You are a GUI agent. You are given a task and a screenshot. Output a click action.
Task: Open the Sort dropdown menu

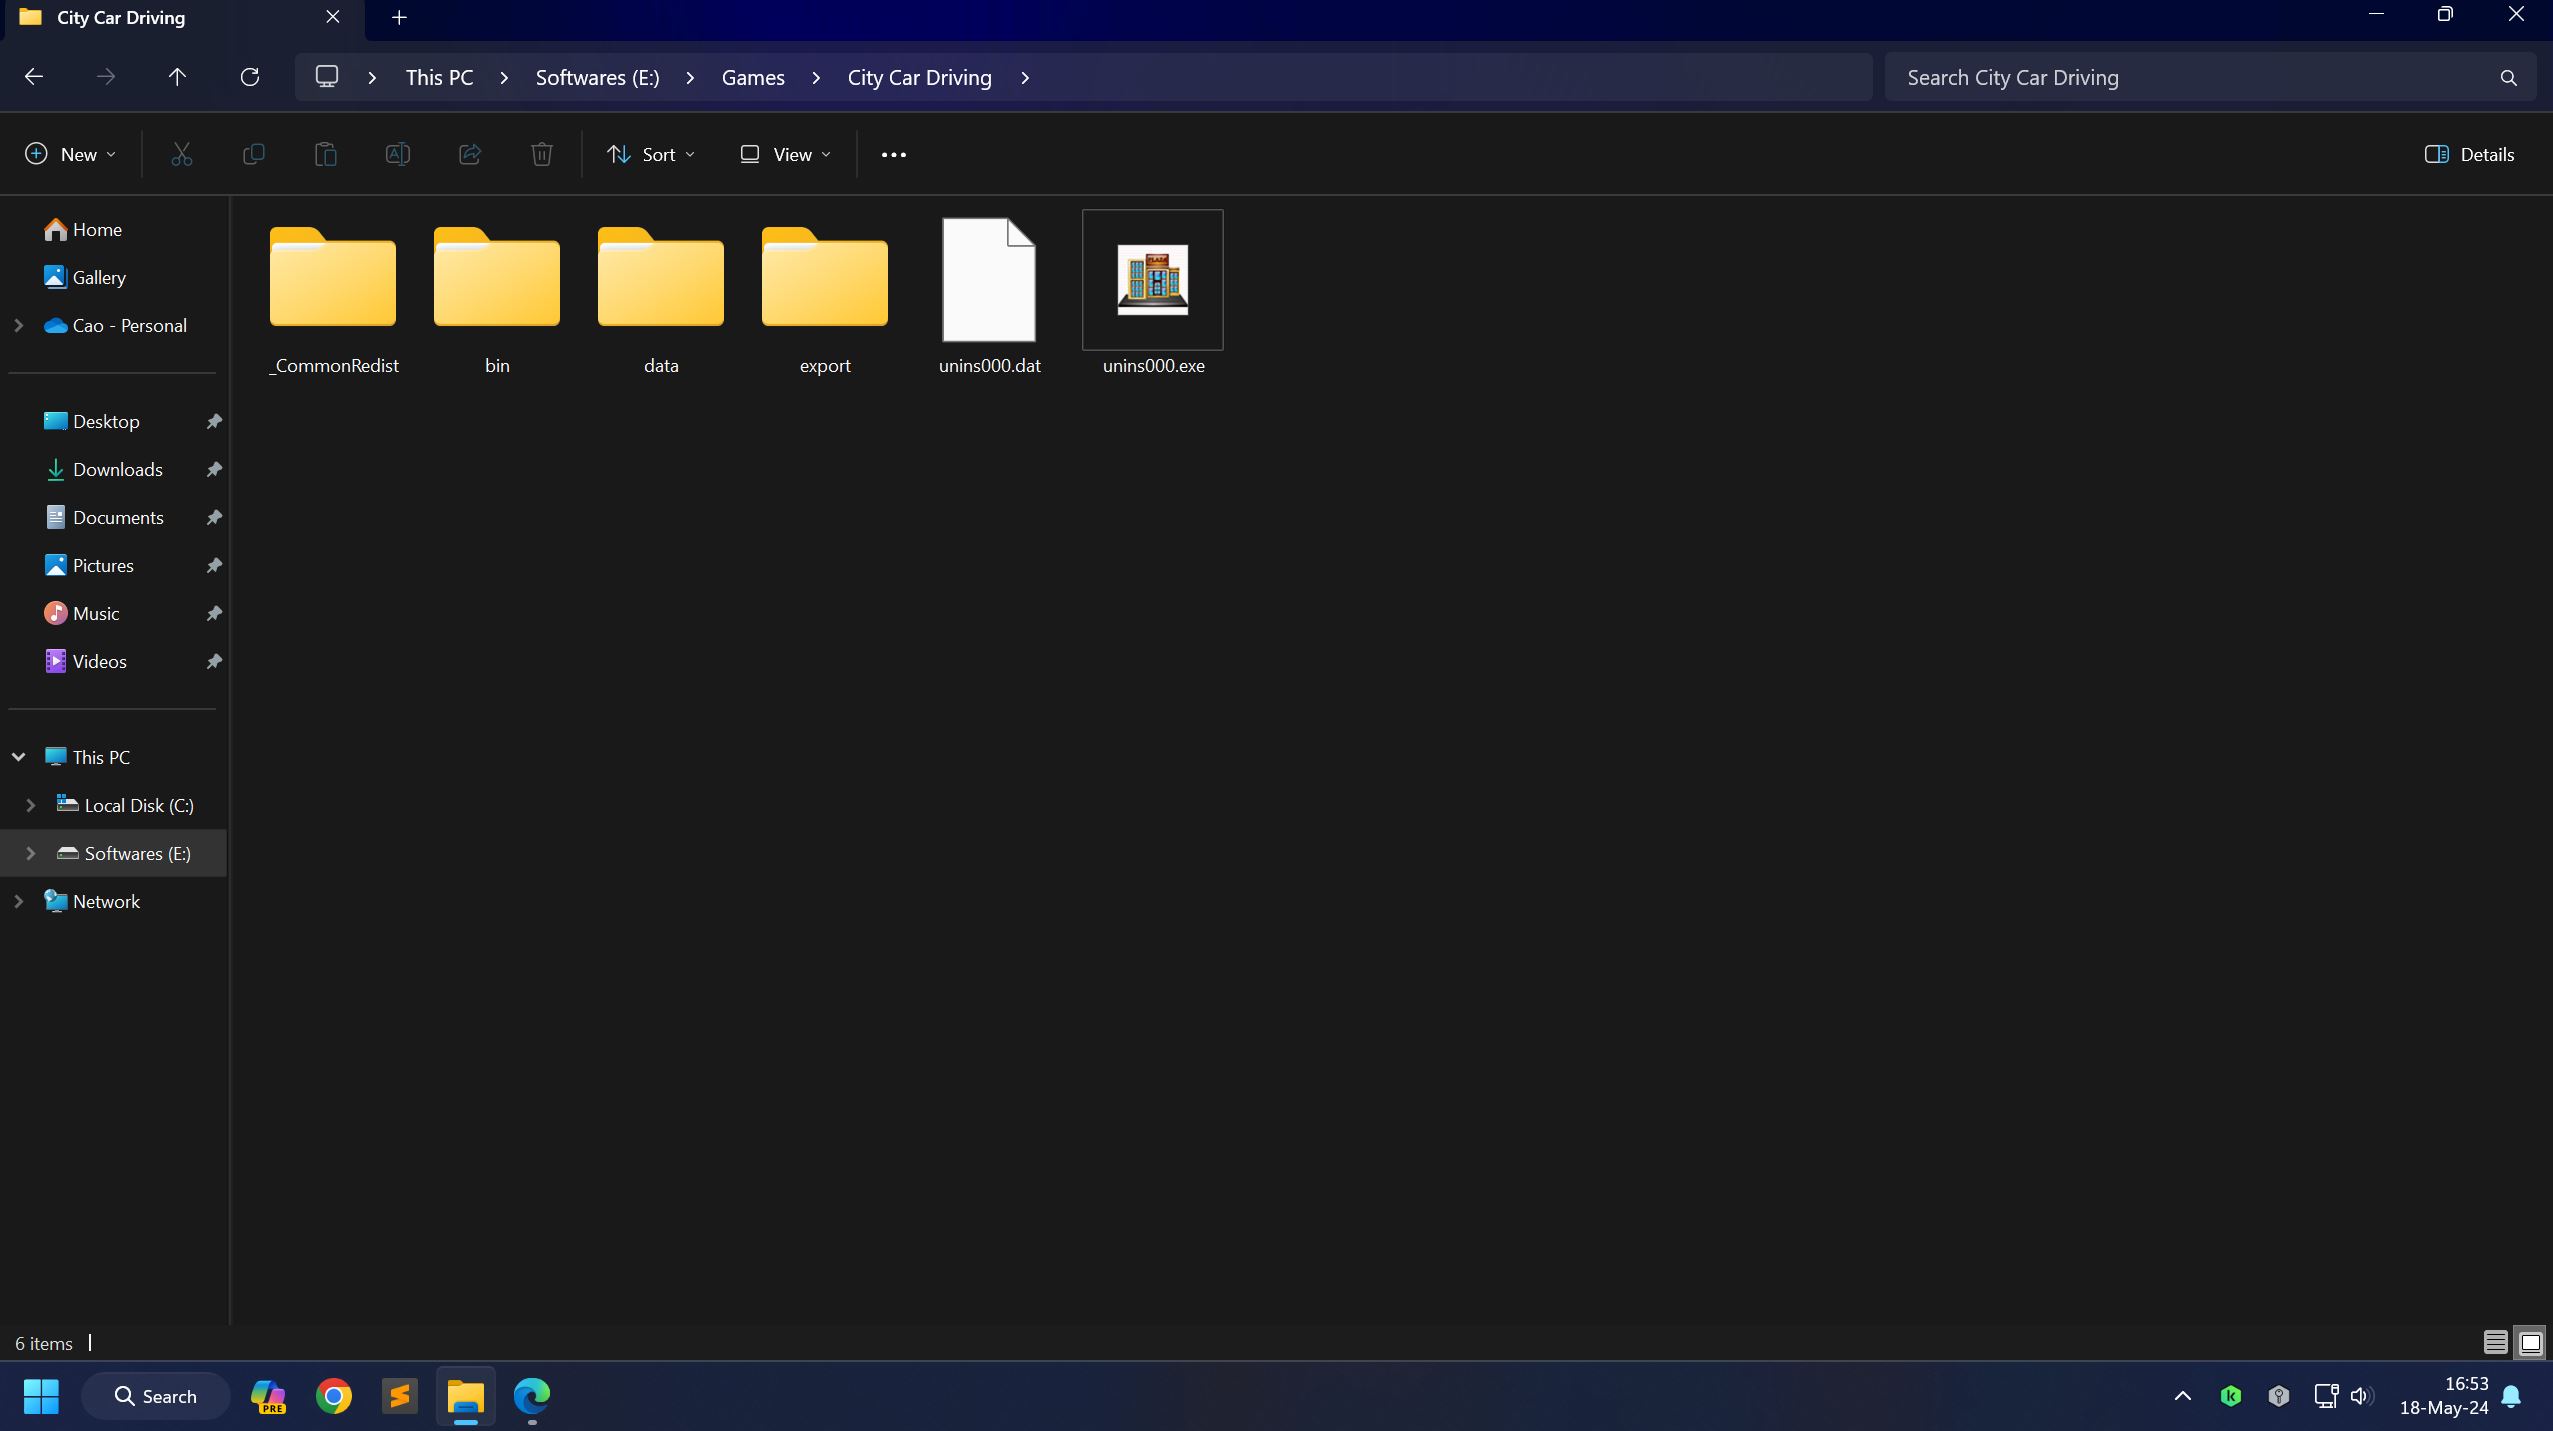click(x=649, y=154)
